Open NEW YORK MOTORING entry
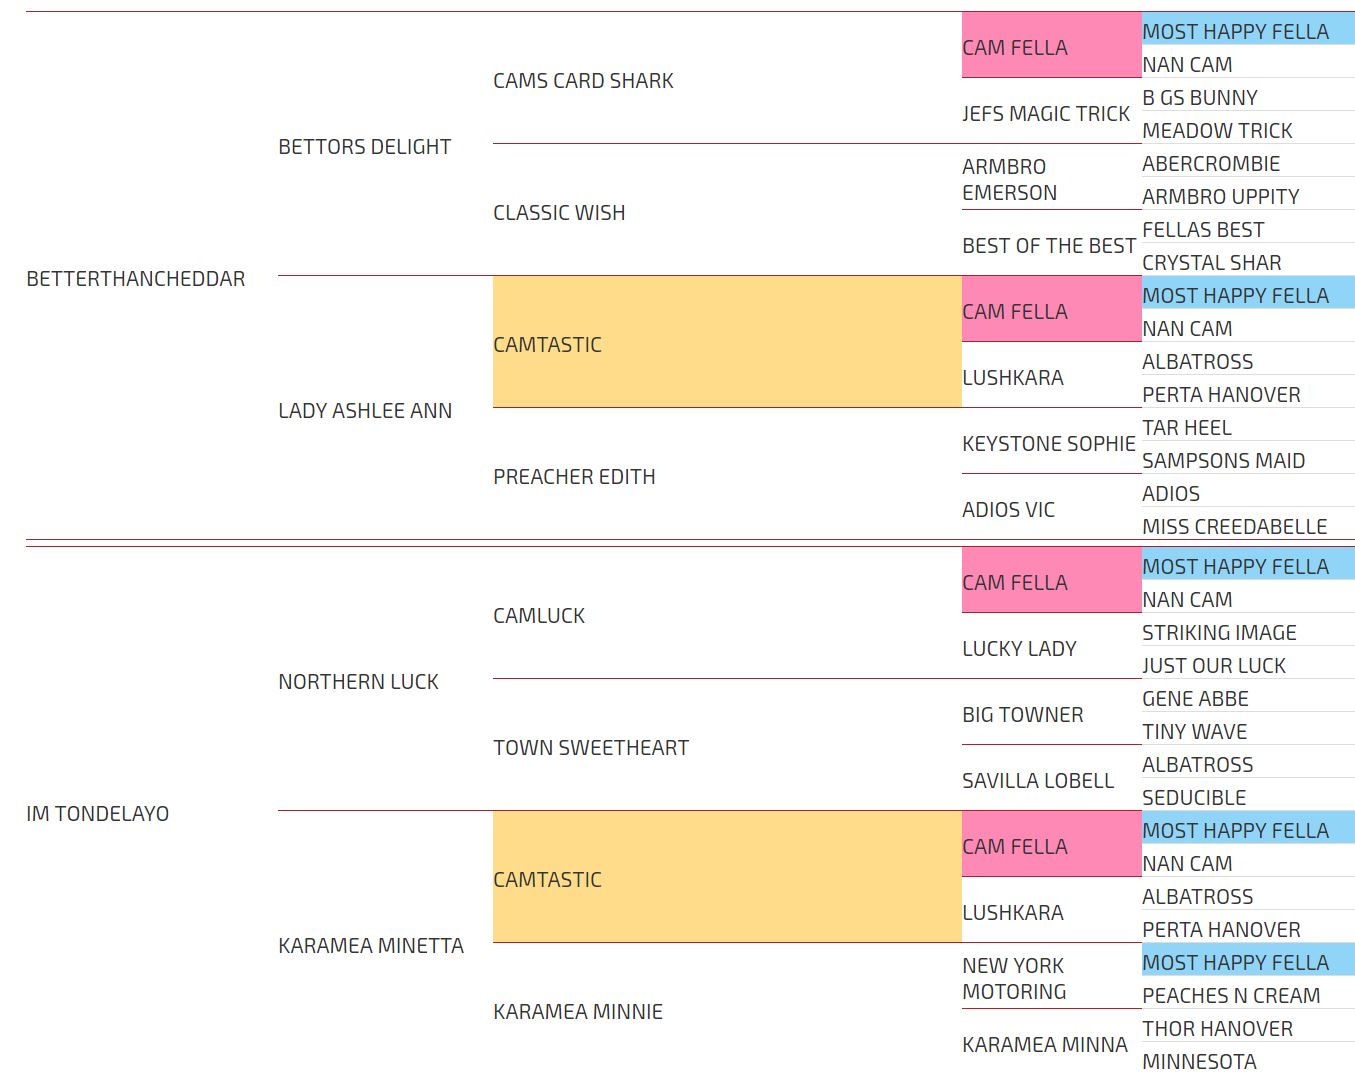The image size is (1355, 1080). [x=1014, y=979]
